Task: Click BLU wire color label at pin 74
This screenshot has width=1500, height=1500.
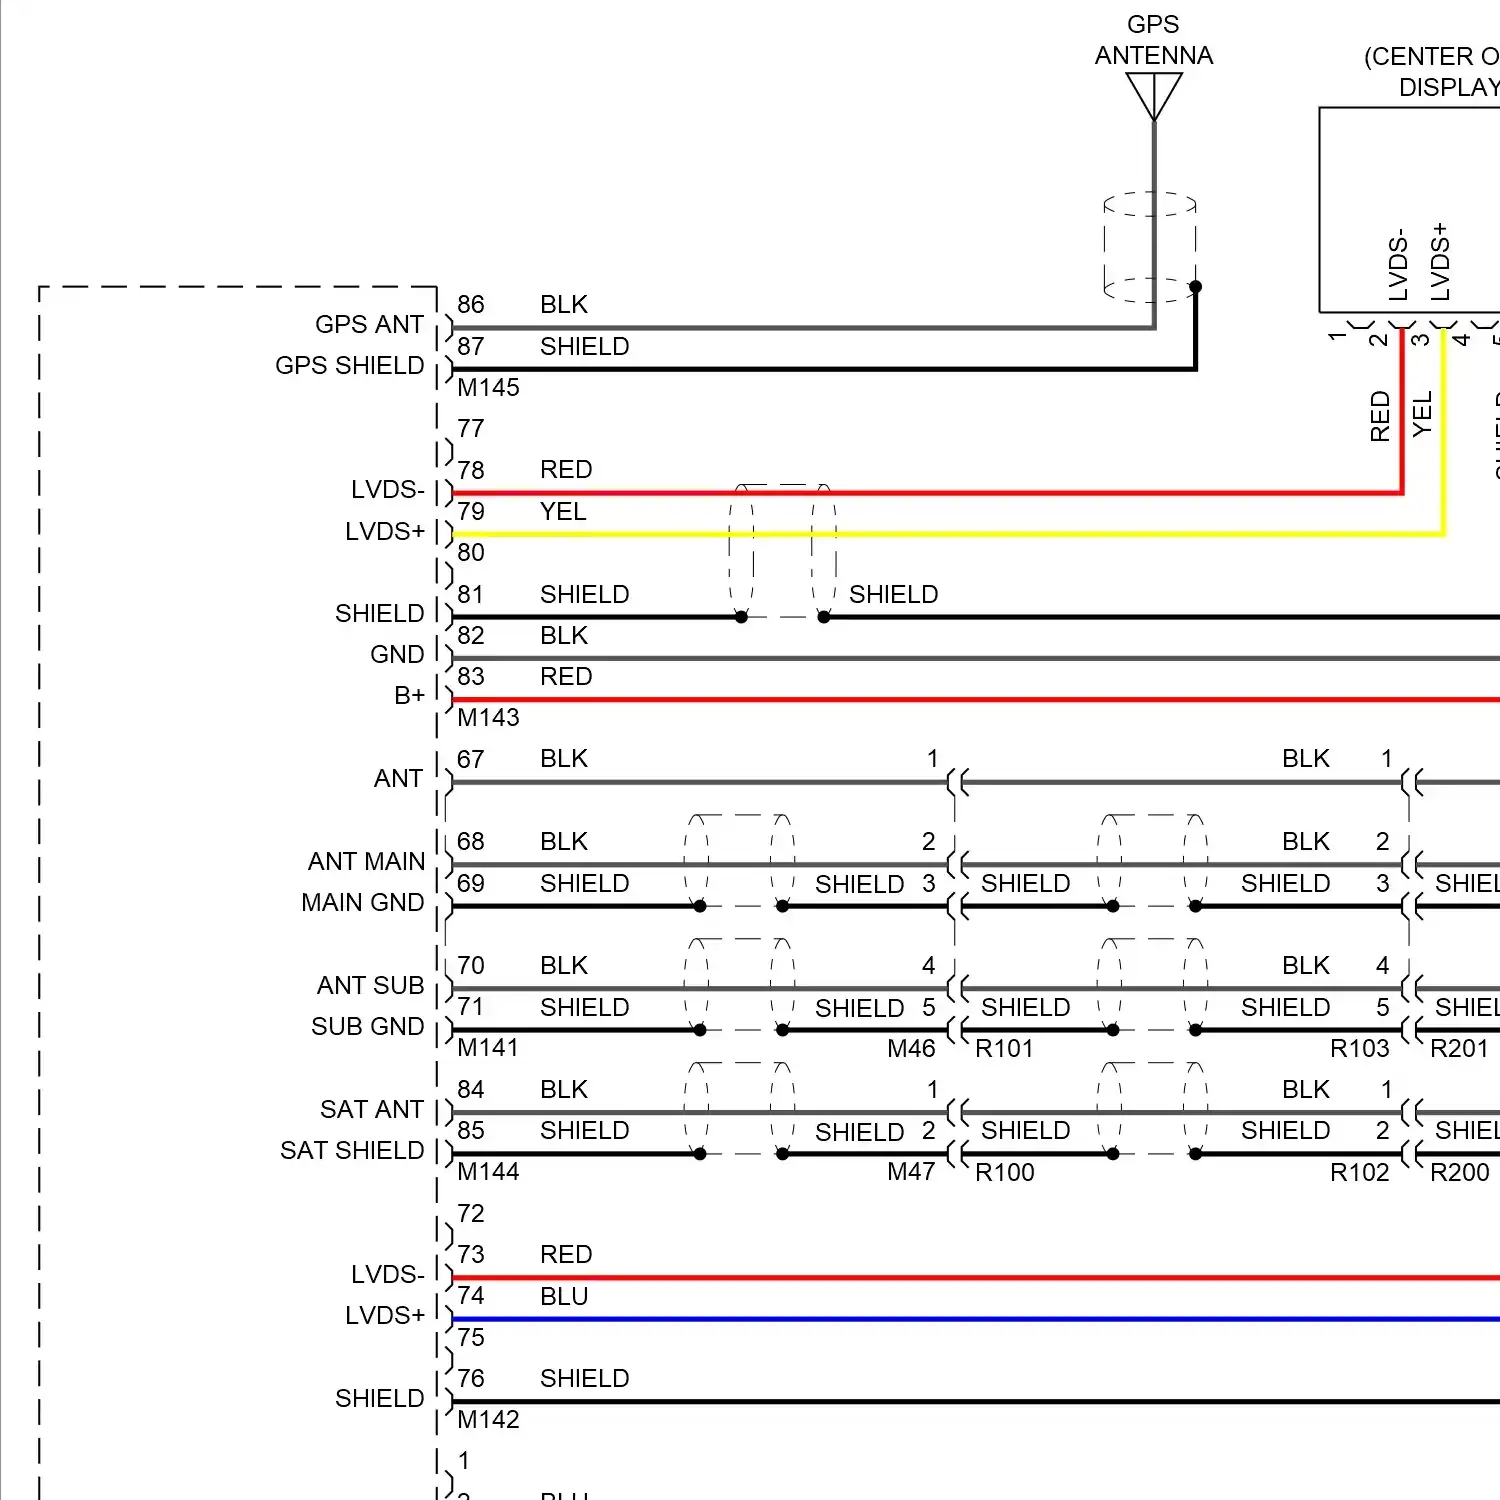Action: click(564, 1296)
